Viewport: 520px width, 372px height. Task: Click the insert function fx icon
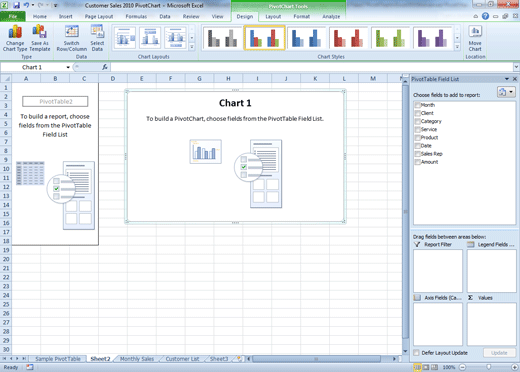pyautogui.click(x=105, y=67)
